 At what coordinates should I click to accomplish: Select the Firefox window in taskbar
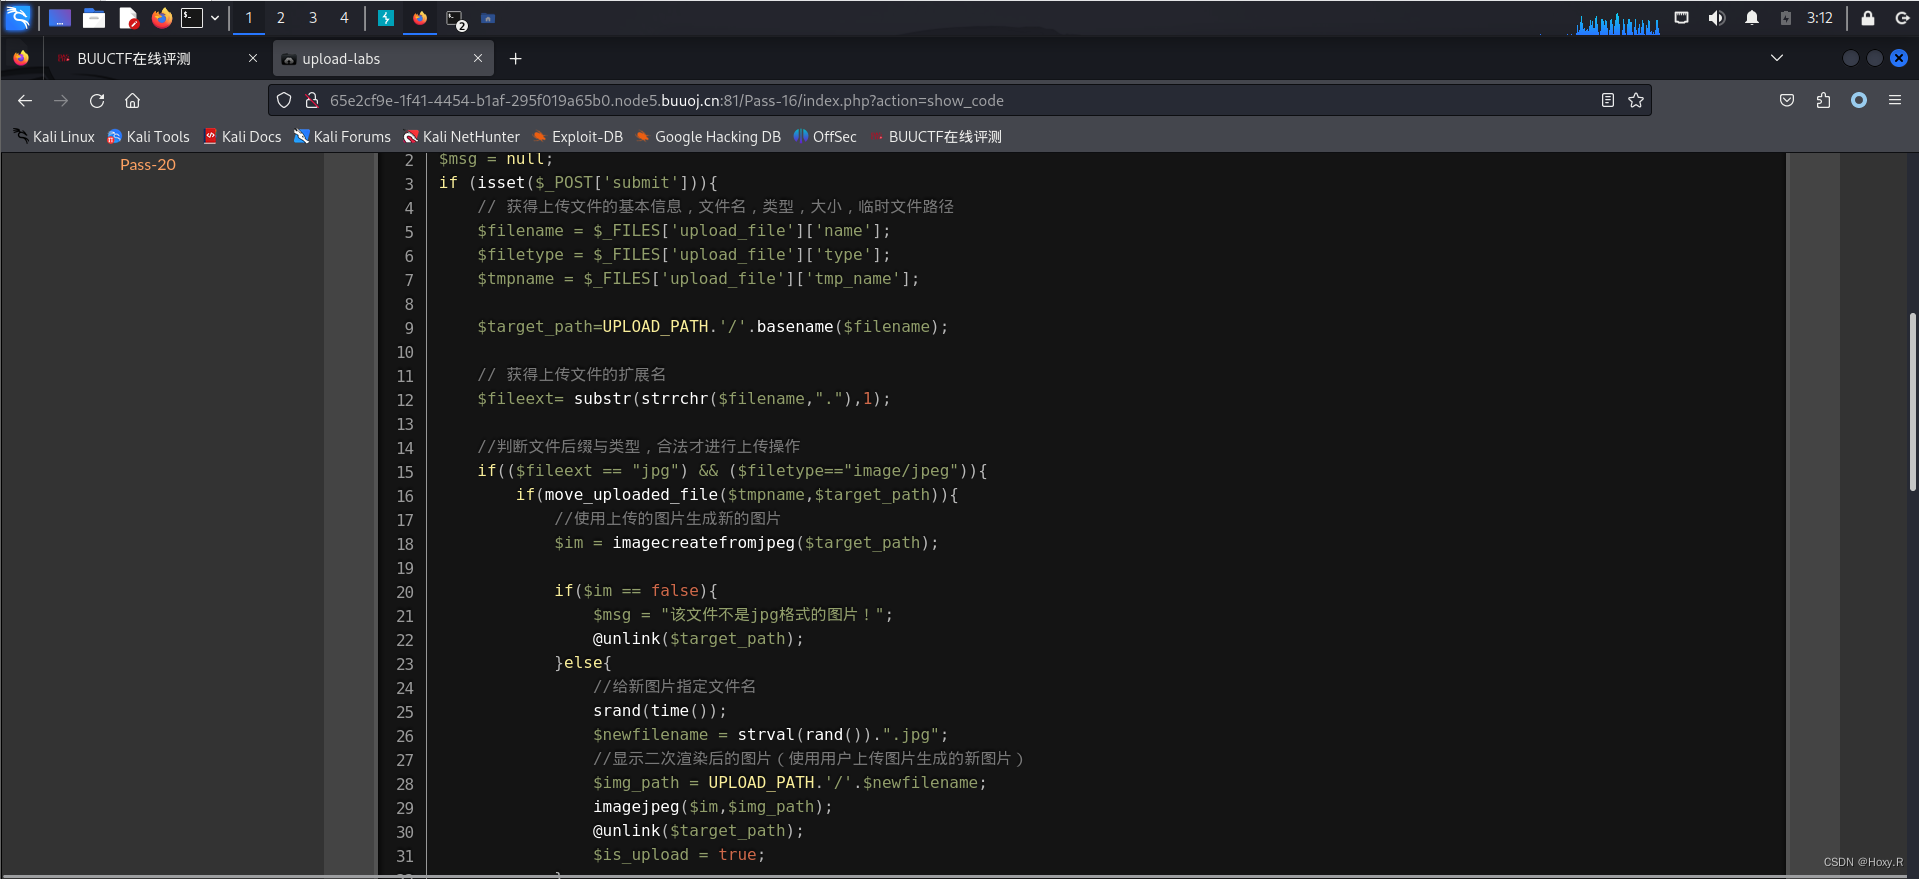click(420, 18)
